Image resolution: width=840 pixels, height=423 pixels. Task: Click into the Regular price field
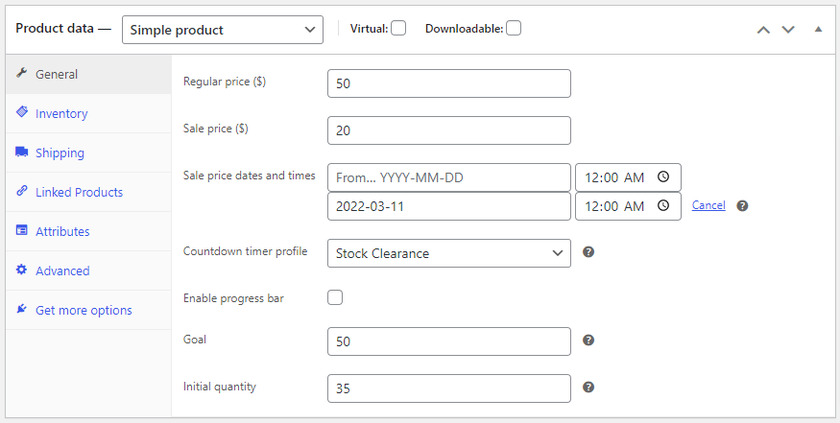[x=448, y=83]
